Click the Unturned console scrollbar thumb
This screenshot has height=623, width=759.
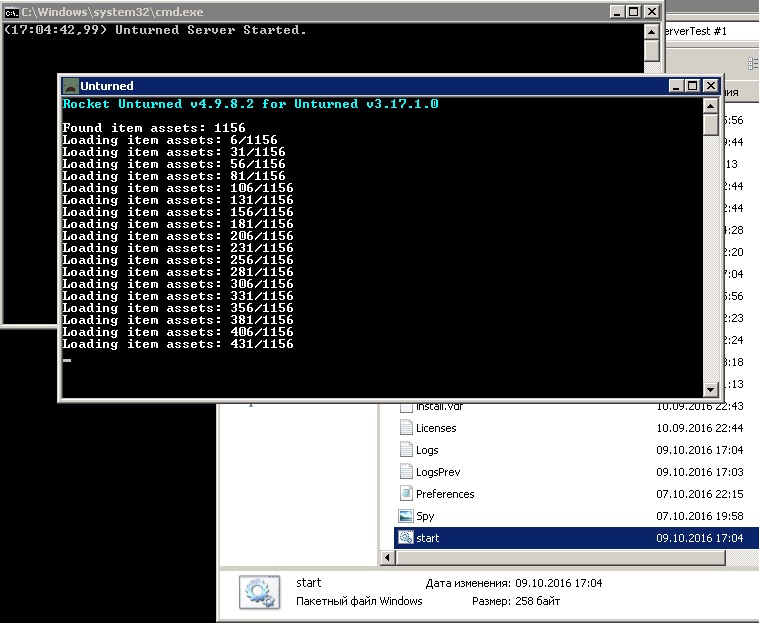[710, 125]
